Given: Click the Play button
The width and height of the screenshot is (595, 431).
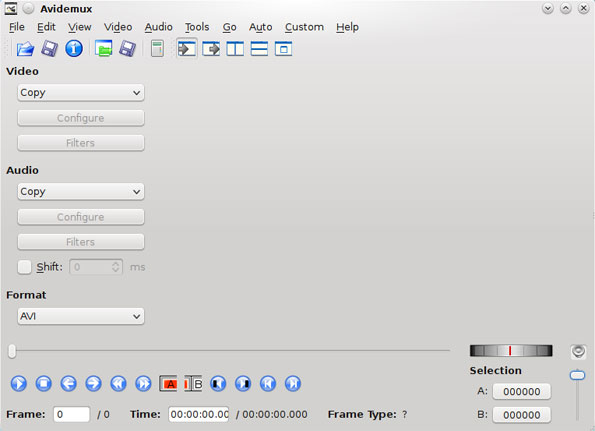Looking at the screenshot, I should [x=19, y=384].
